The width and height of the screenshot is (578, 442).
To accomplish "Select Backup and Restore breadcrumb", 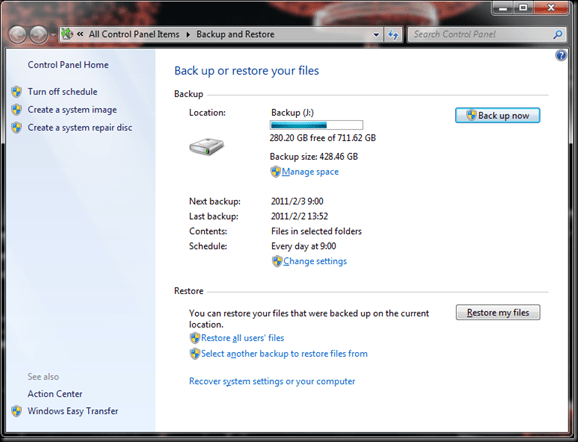I will coord(235,34).
